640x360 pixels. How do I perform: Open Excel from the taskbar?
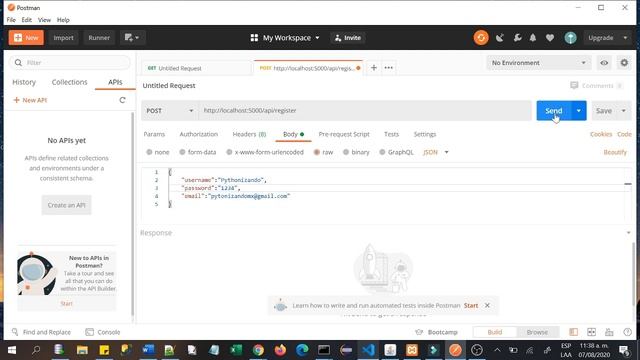click(236, 350)
